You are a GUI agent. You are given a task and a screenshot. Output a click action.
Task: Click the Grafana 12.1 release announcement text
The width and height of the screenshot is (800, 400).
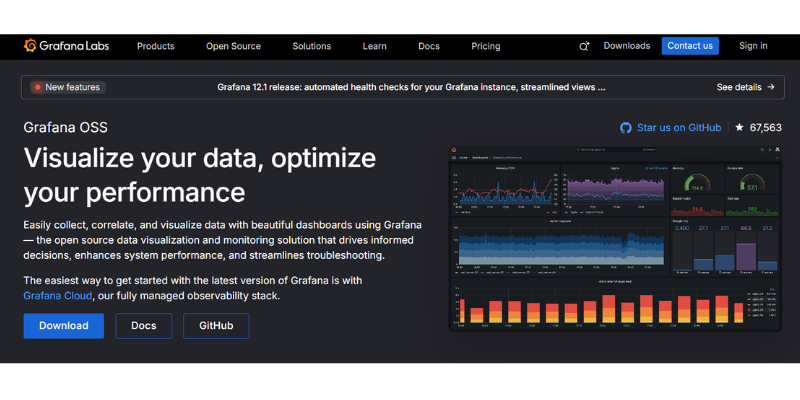(411, 87)
